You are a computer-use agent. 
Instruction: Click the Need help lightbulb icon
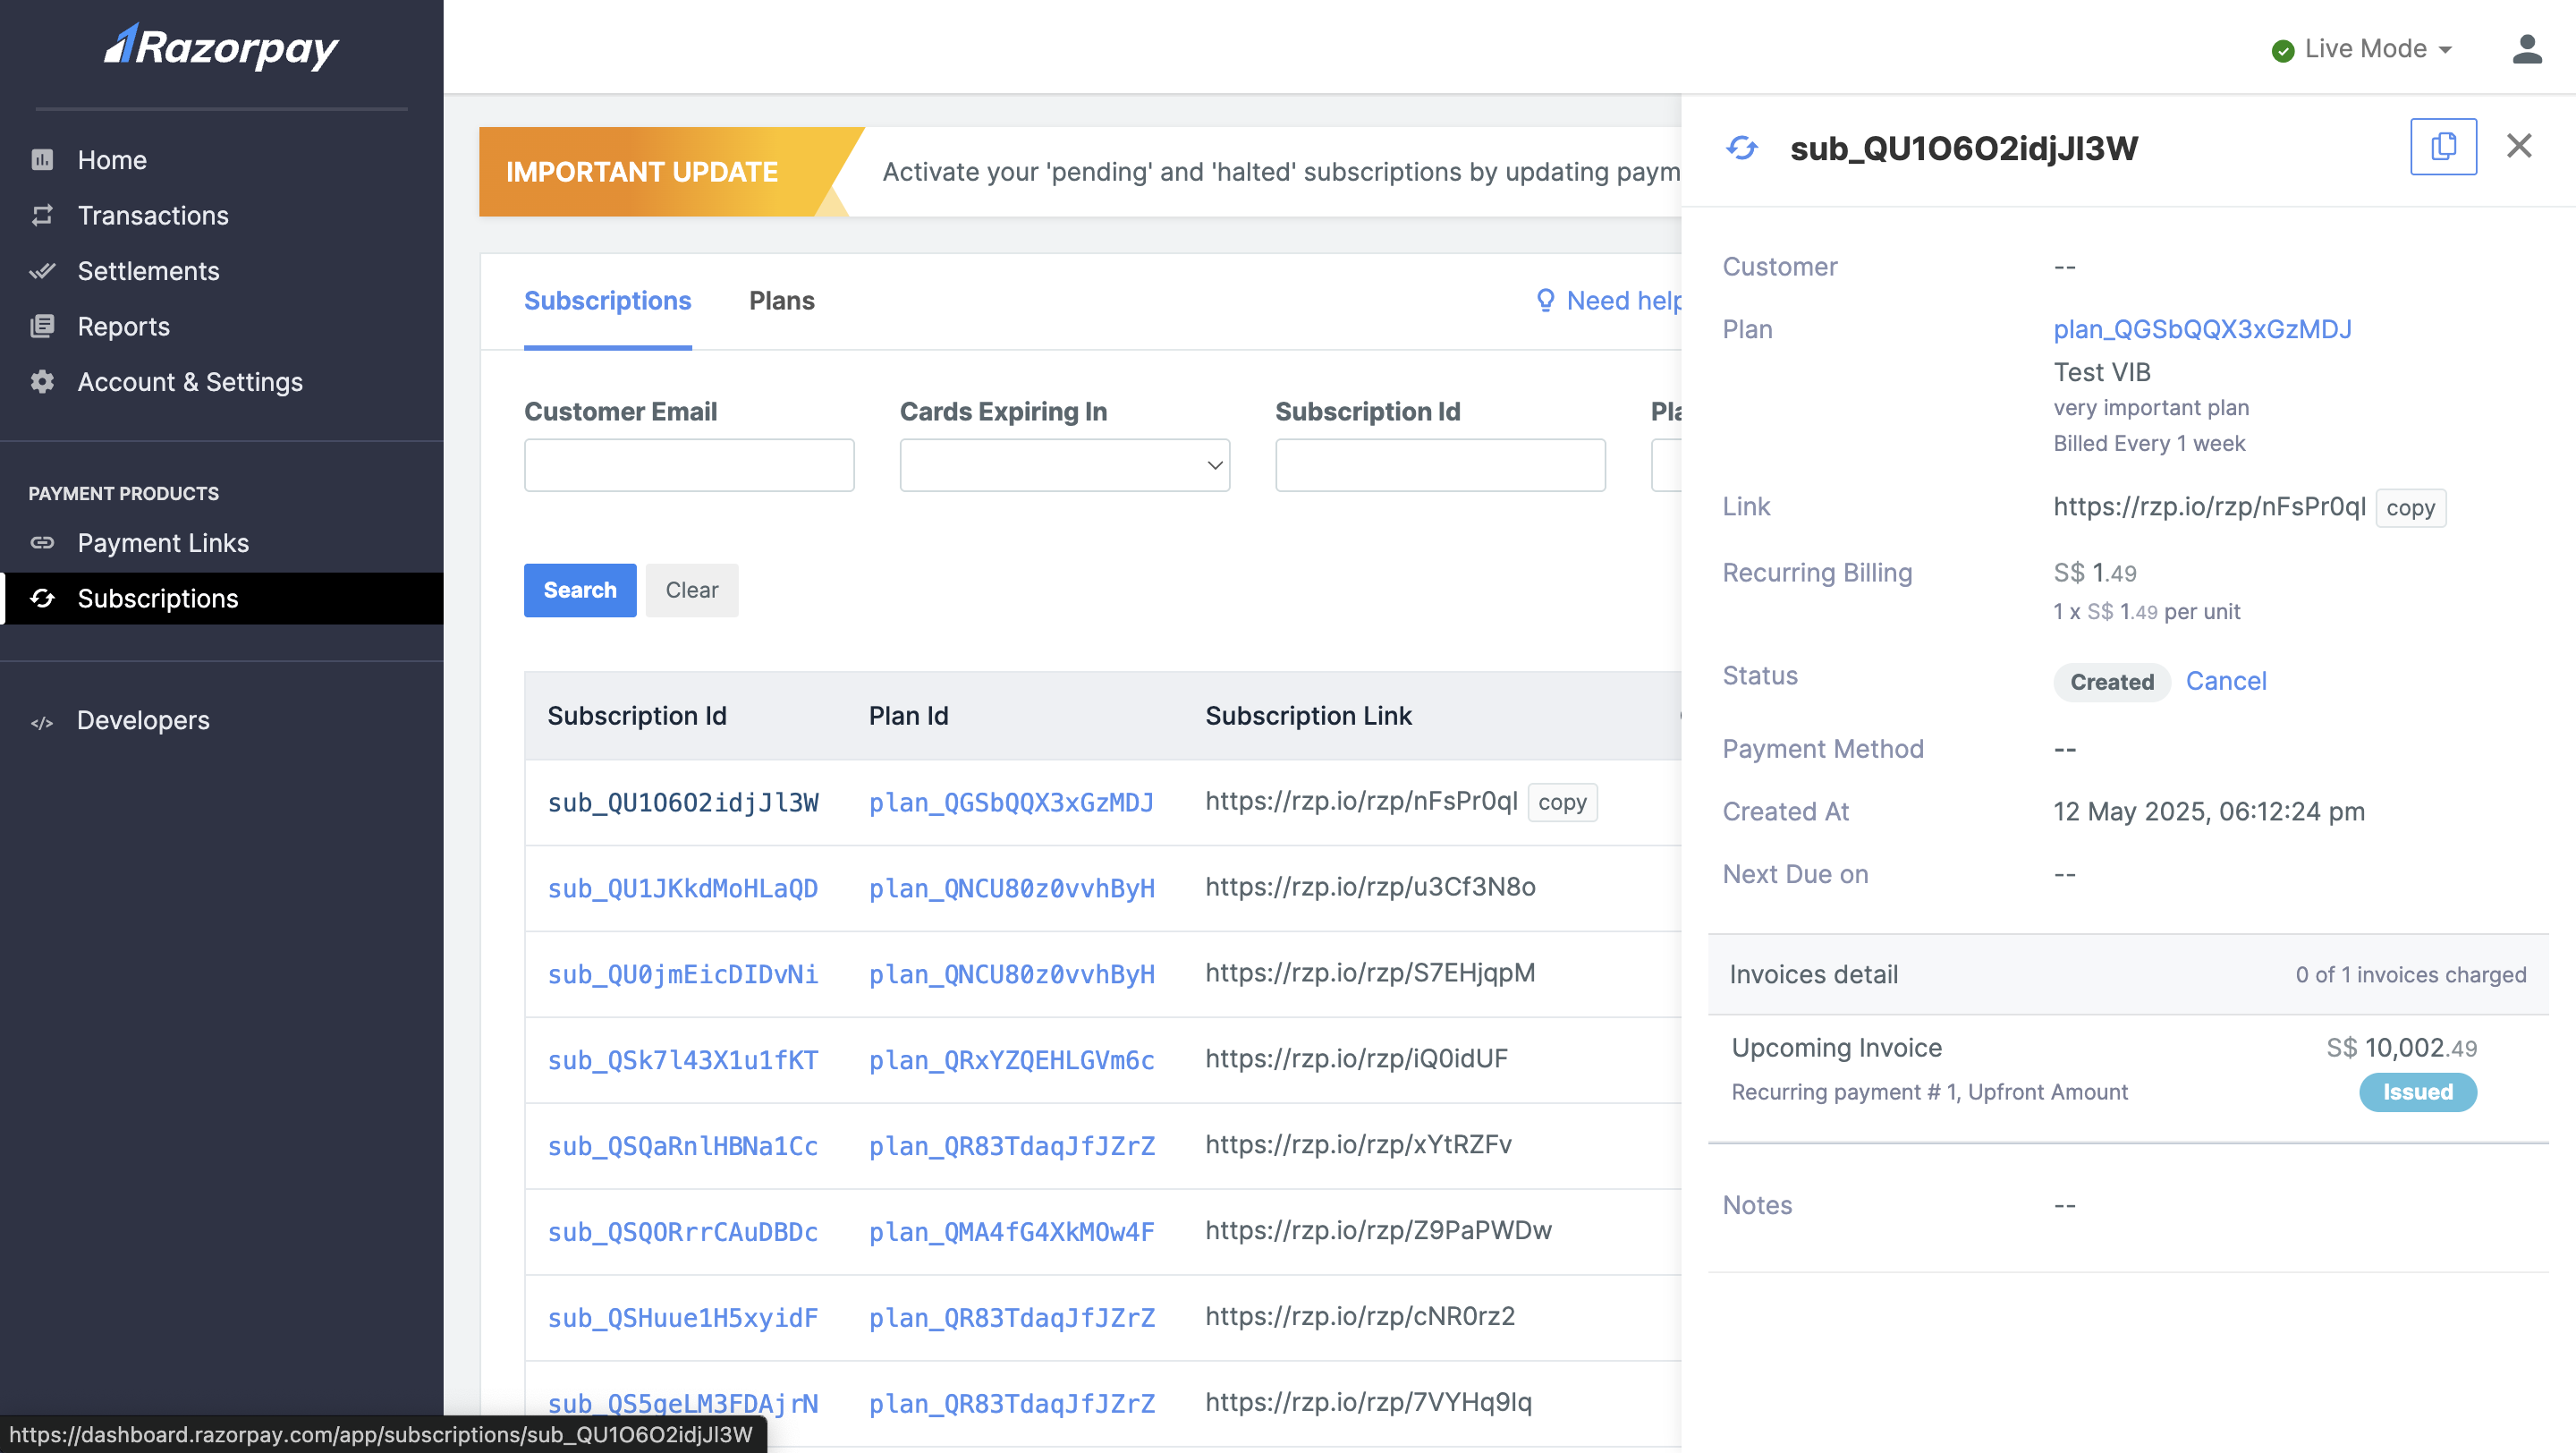point(1545,300)
